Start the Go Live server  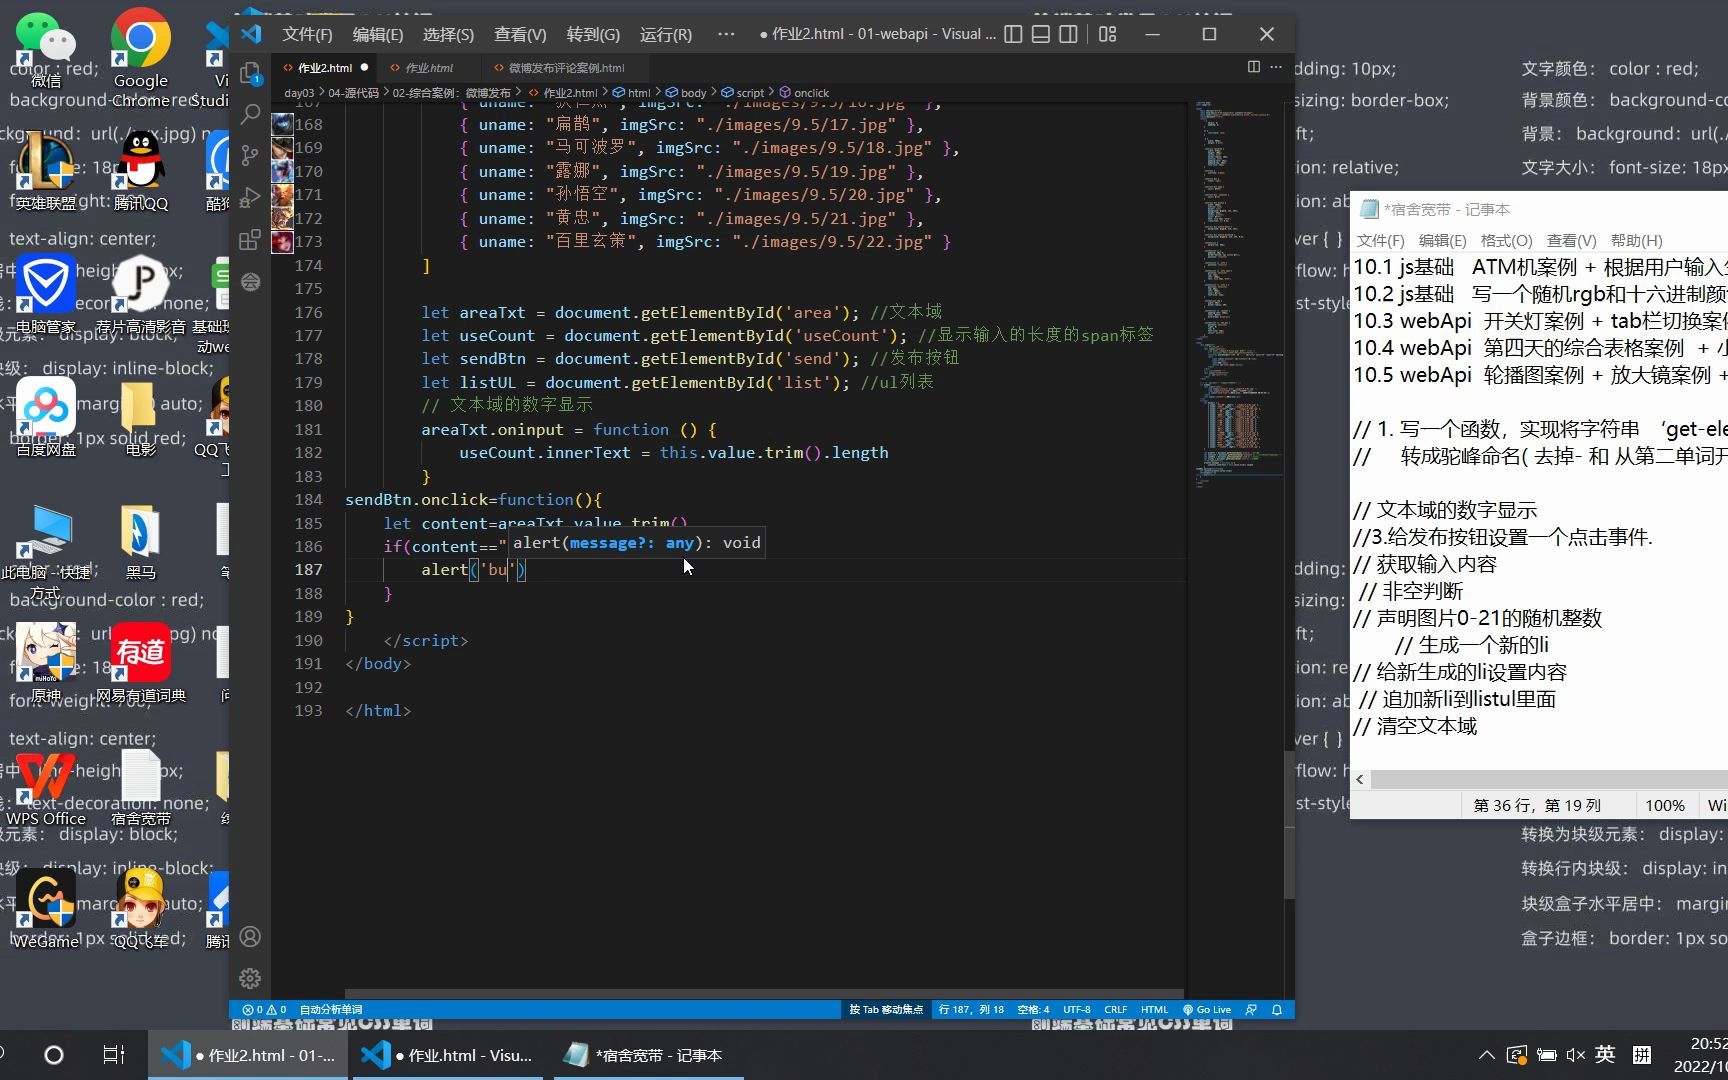coord(1207,1010)
